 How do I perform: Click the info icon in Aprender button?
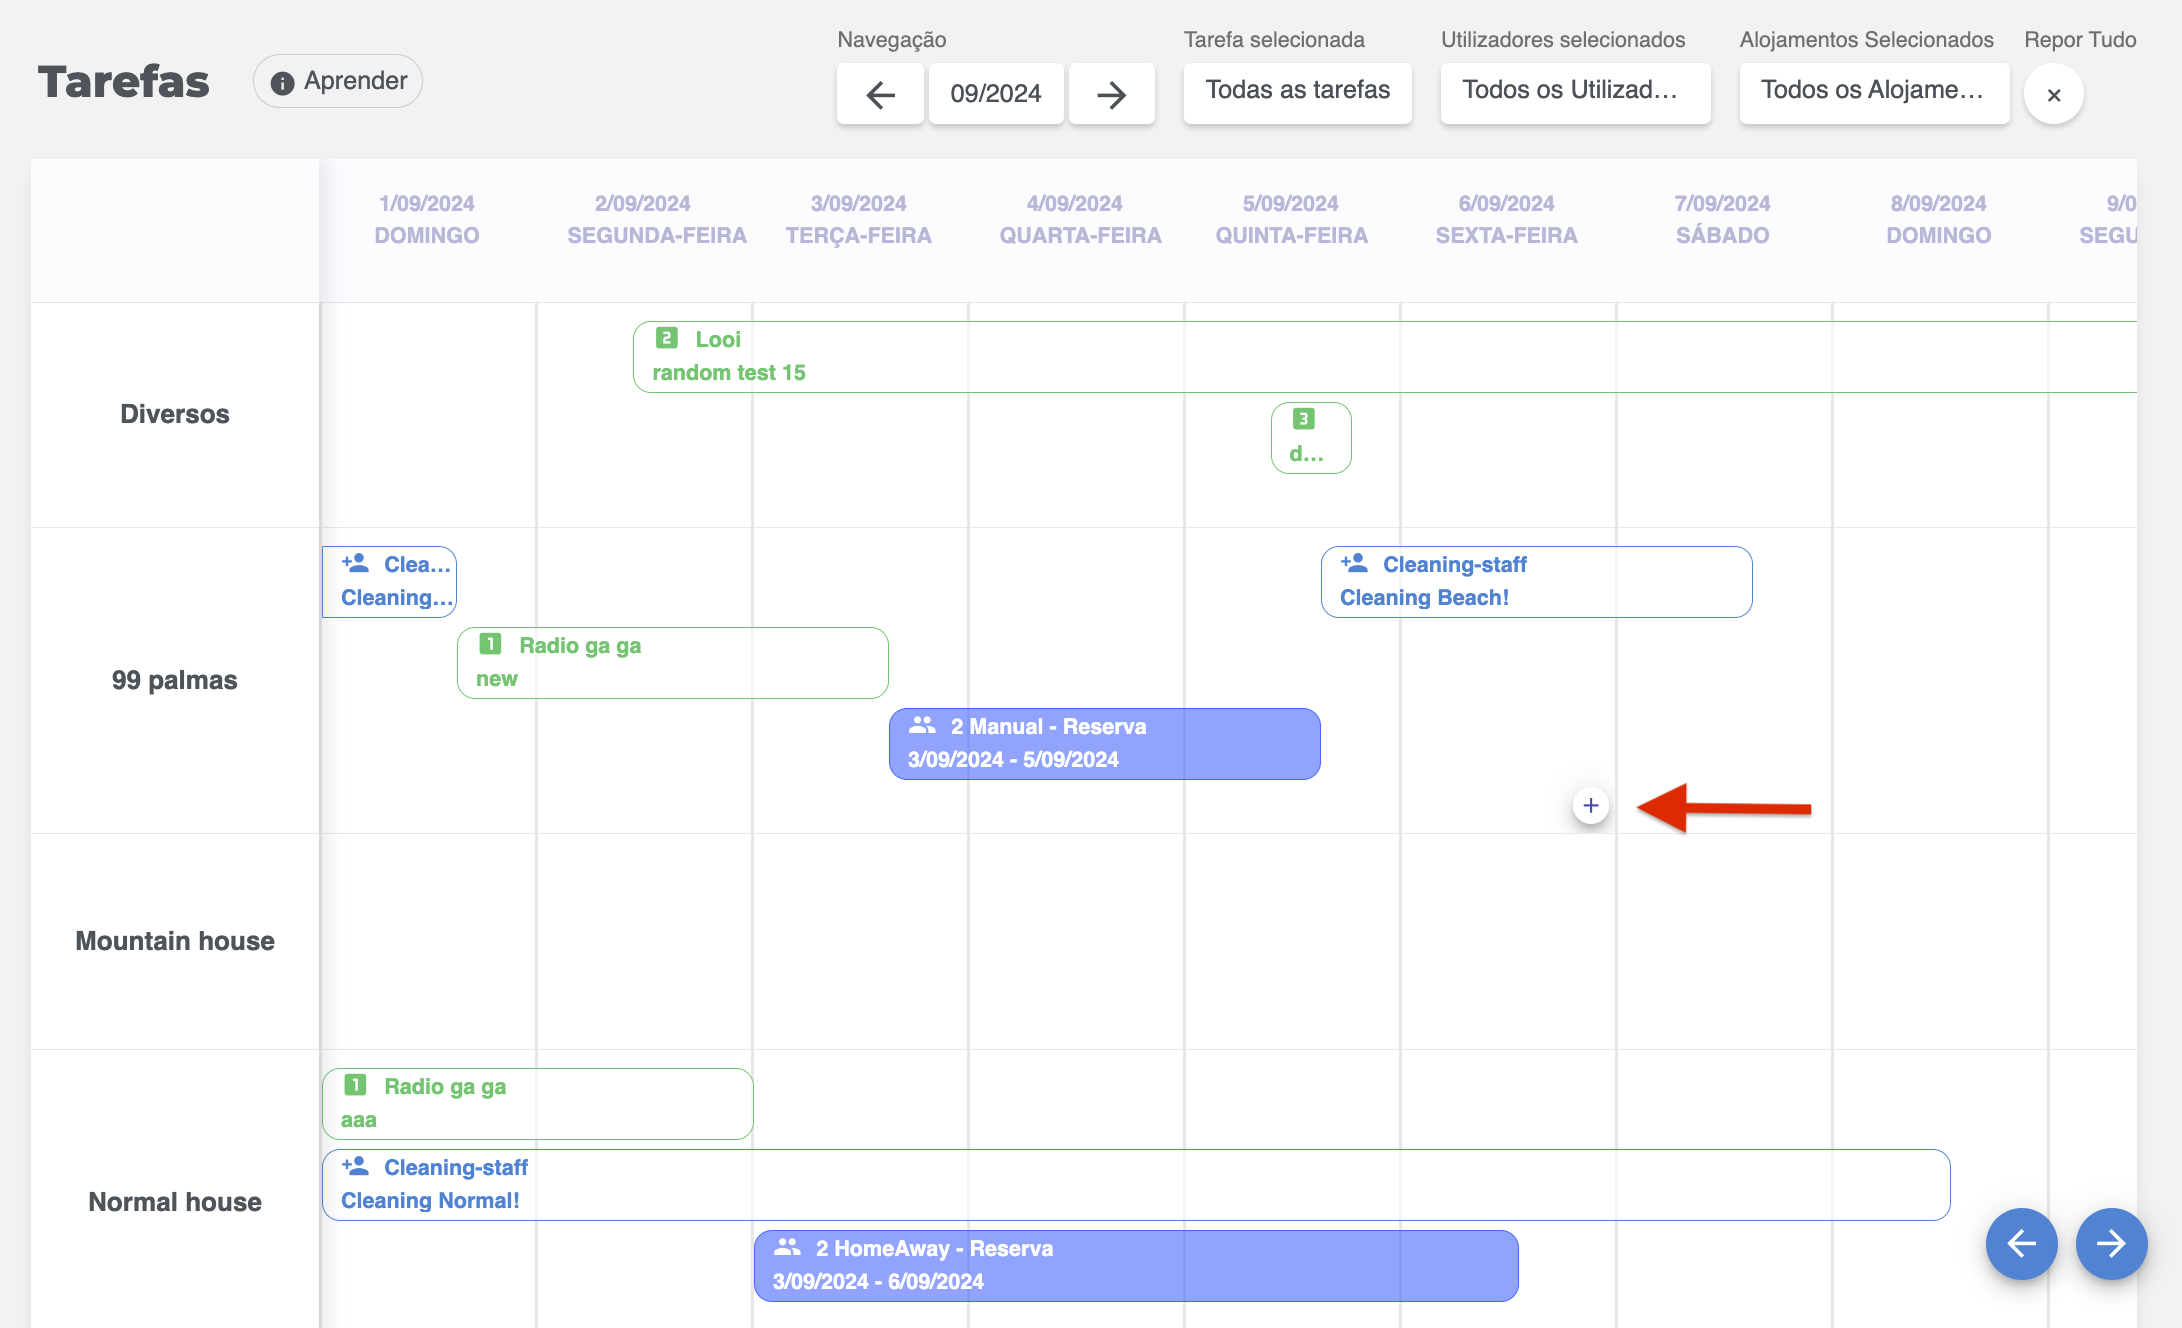283,82
